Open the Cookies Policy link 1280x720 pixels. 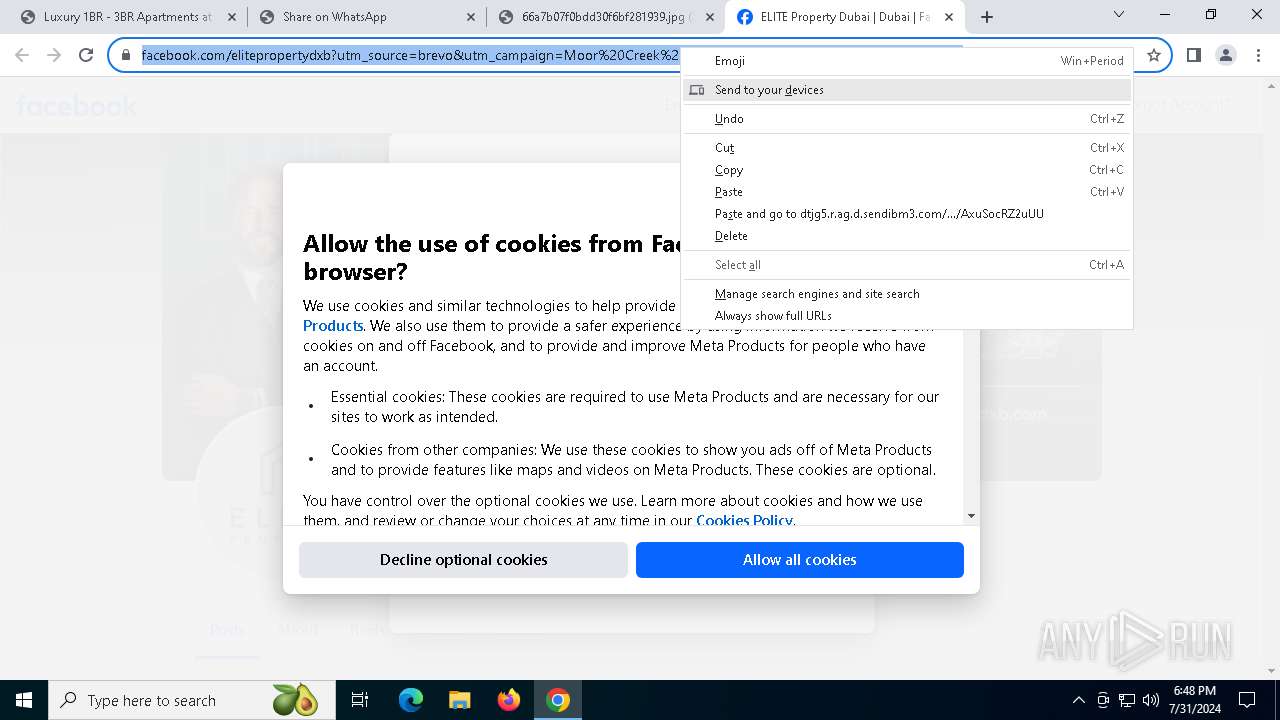[x=745, y=520]
